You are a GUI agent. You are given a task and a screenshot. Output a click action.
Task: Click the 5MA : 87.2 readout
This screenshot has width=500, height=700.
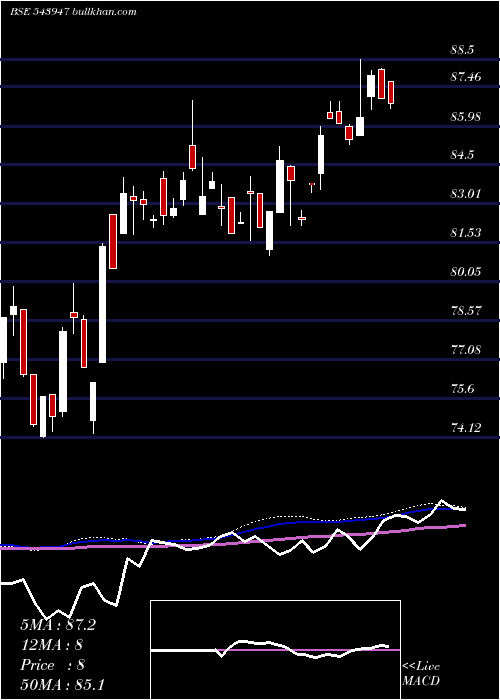click(58, 625)
